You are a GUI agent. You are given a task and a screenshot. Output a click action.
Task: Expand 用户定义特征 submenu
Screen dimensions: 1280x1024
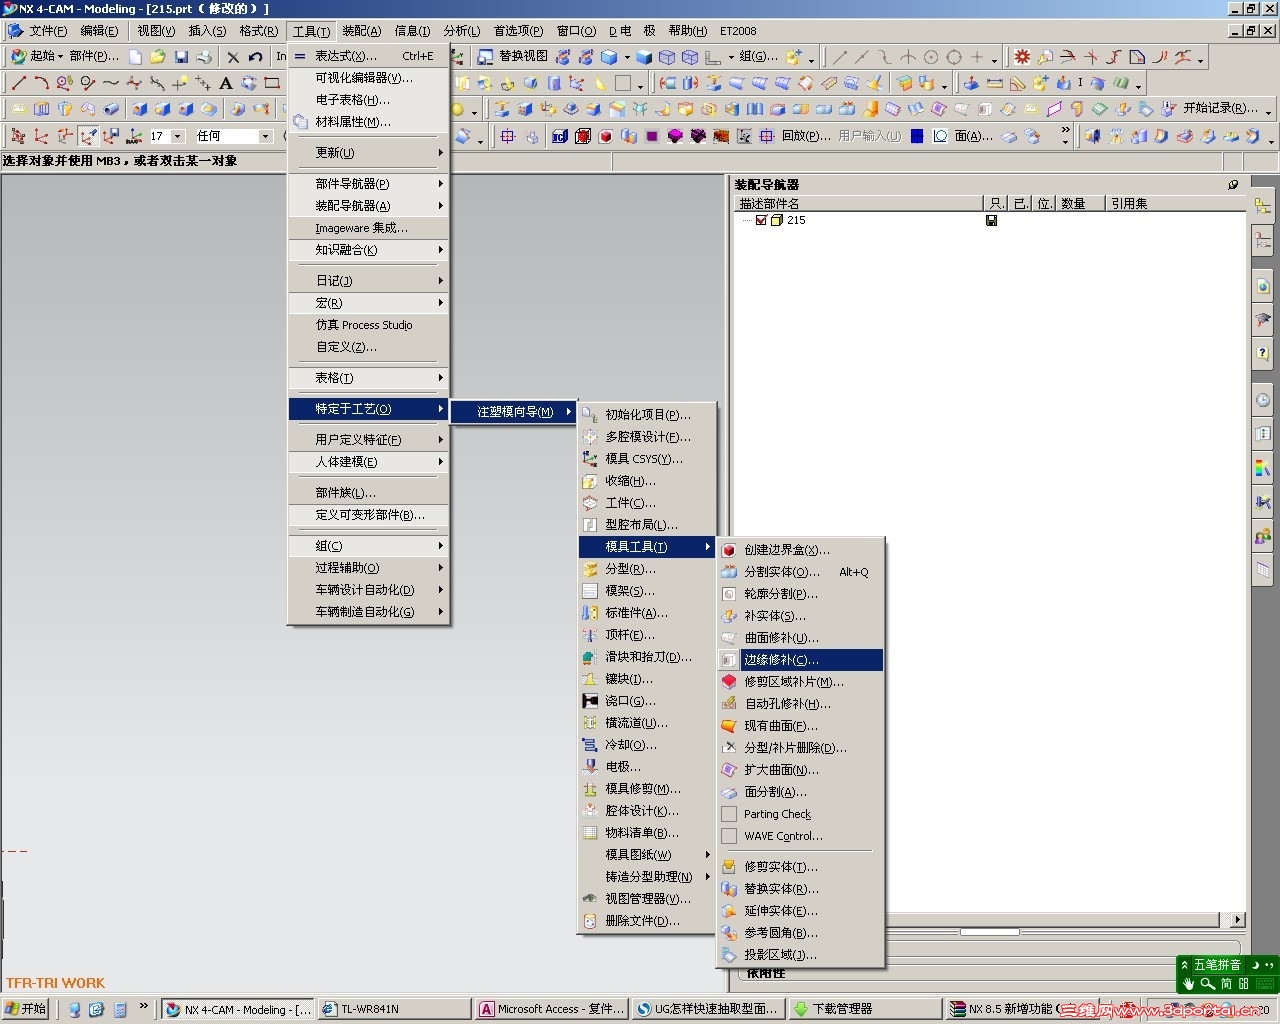click(368, 440)
